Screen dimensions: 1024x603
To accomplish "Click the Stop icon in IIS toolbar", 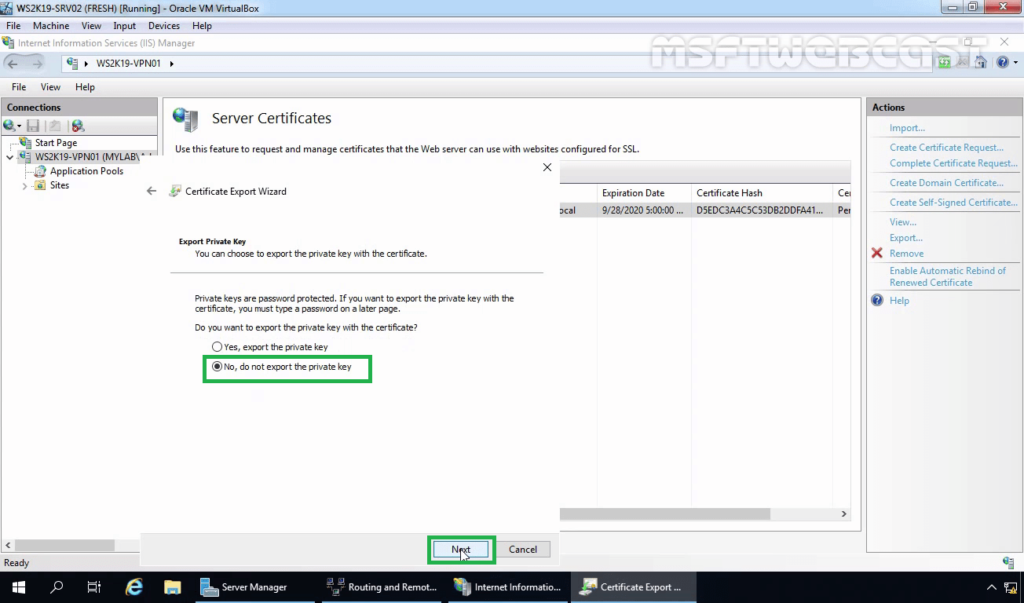I will [963, 63].
